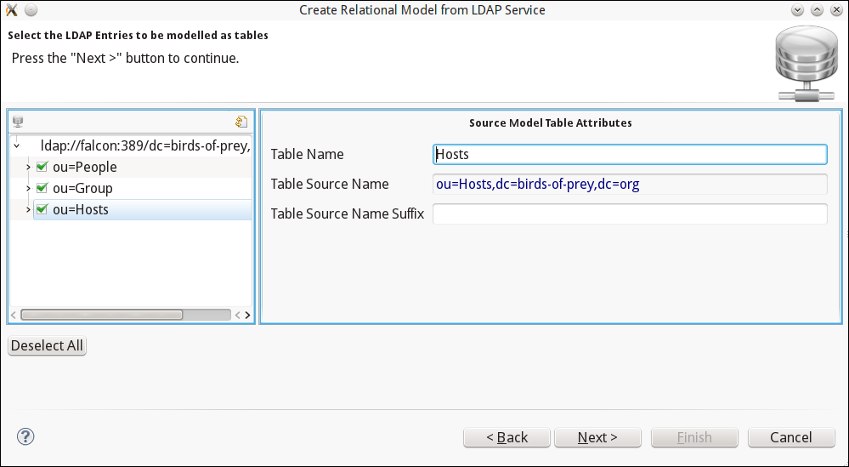The image size is (849, 467).
Task: Expand the ou=People tree node
Action: [28, 167]
